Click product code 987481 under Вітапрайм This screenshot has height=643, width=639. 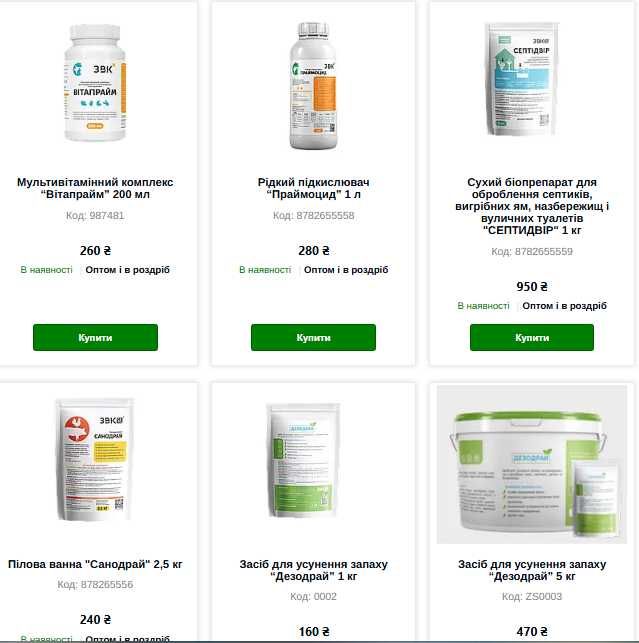point(95,216)
